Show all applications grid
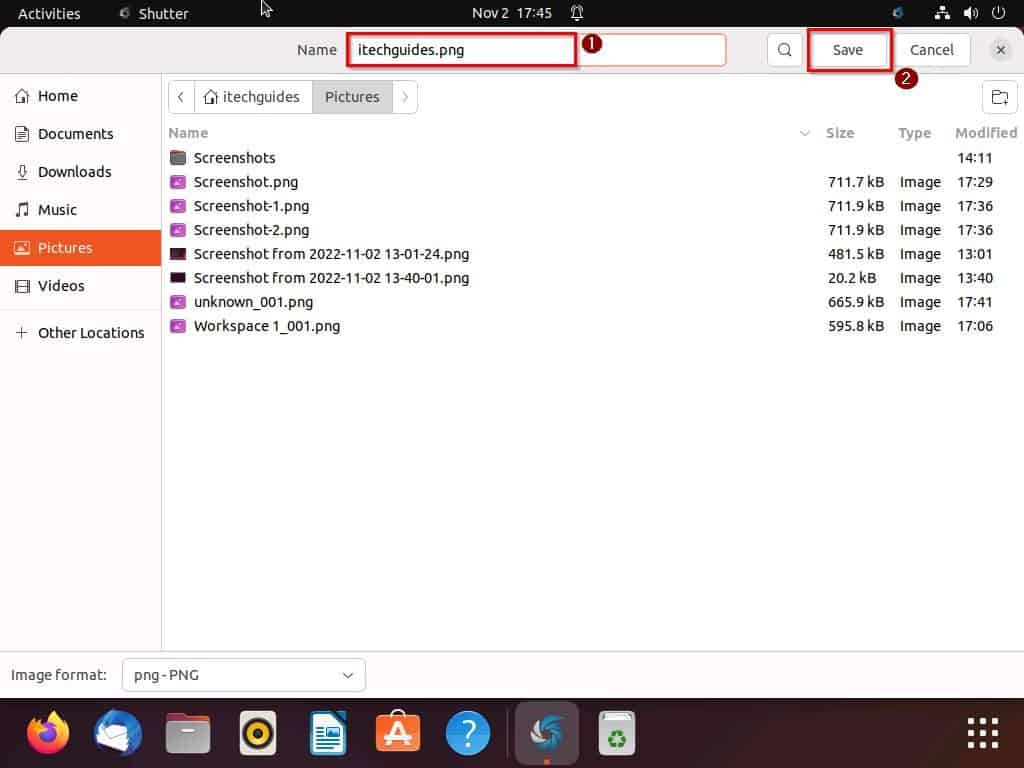 983,733
